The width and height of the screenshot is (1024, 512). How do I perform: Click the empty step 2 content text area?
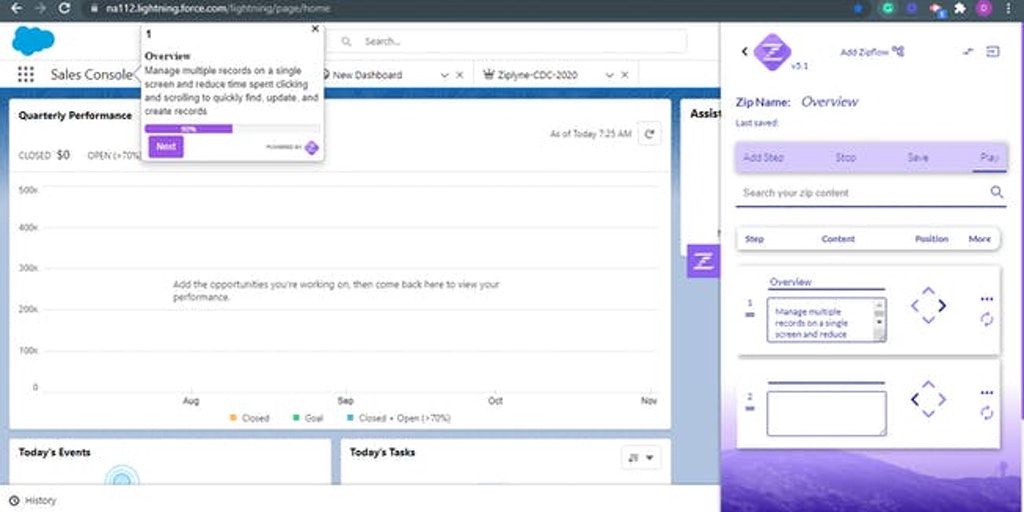[x=827, y=413]
